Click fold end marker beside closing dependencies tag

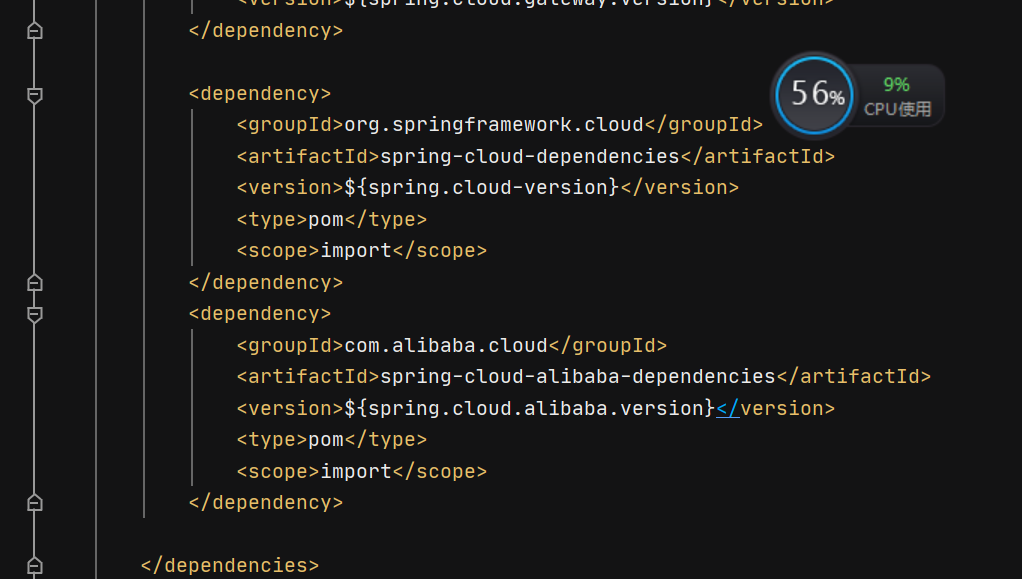click(x=35, y=565)
